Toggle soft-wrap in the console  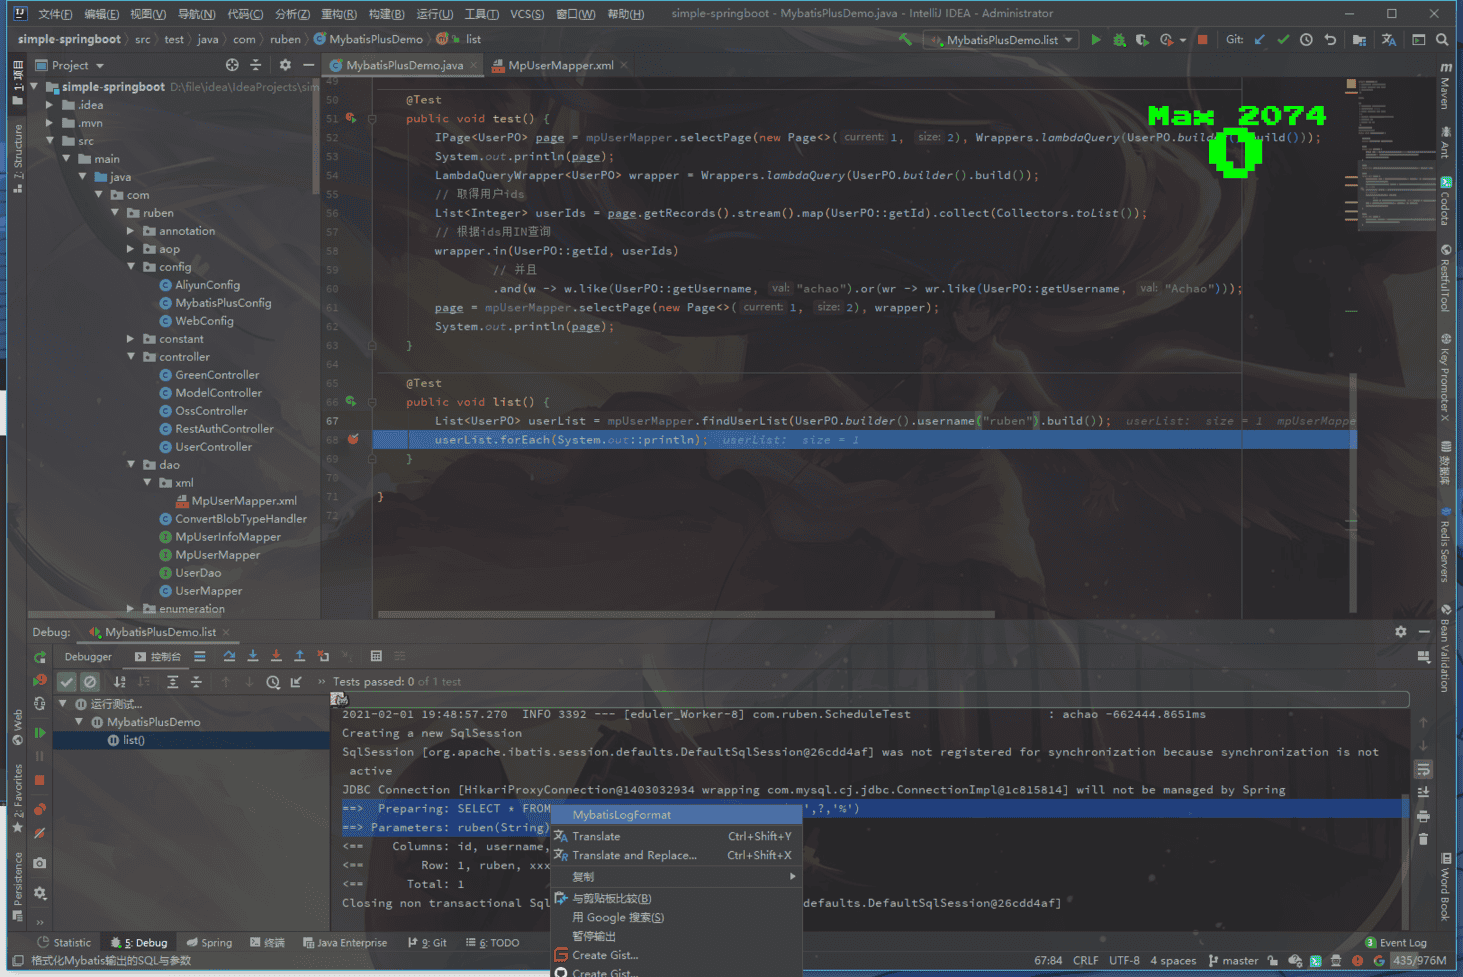click(1423, 769)
